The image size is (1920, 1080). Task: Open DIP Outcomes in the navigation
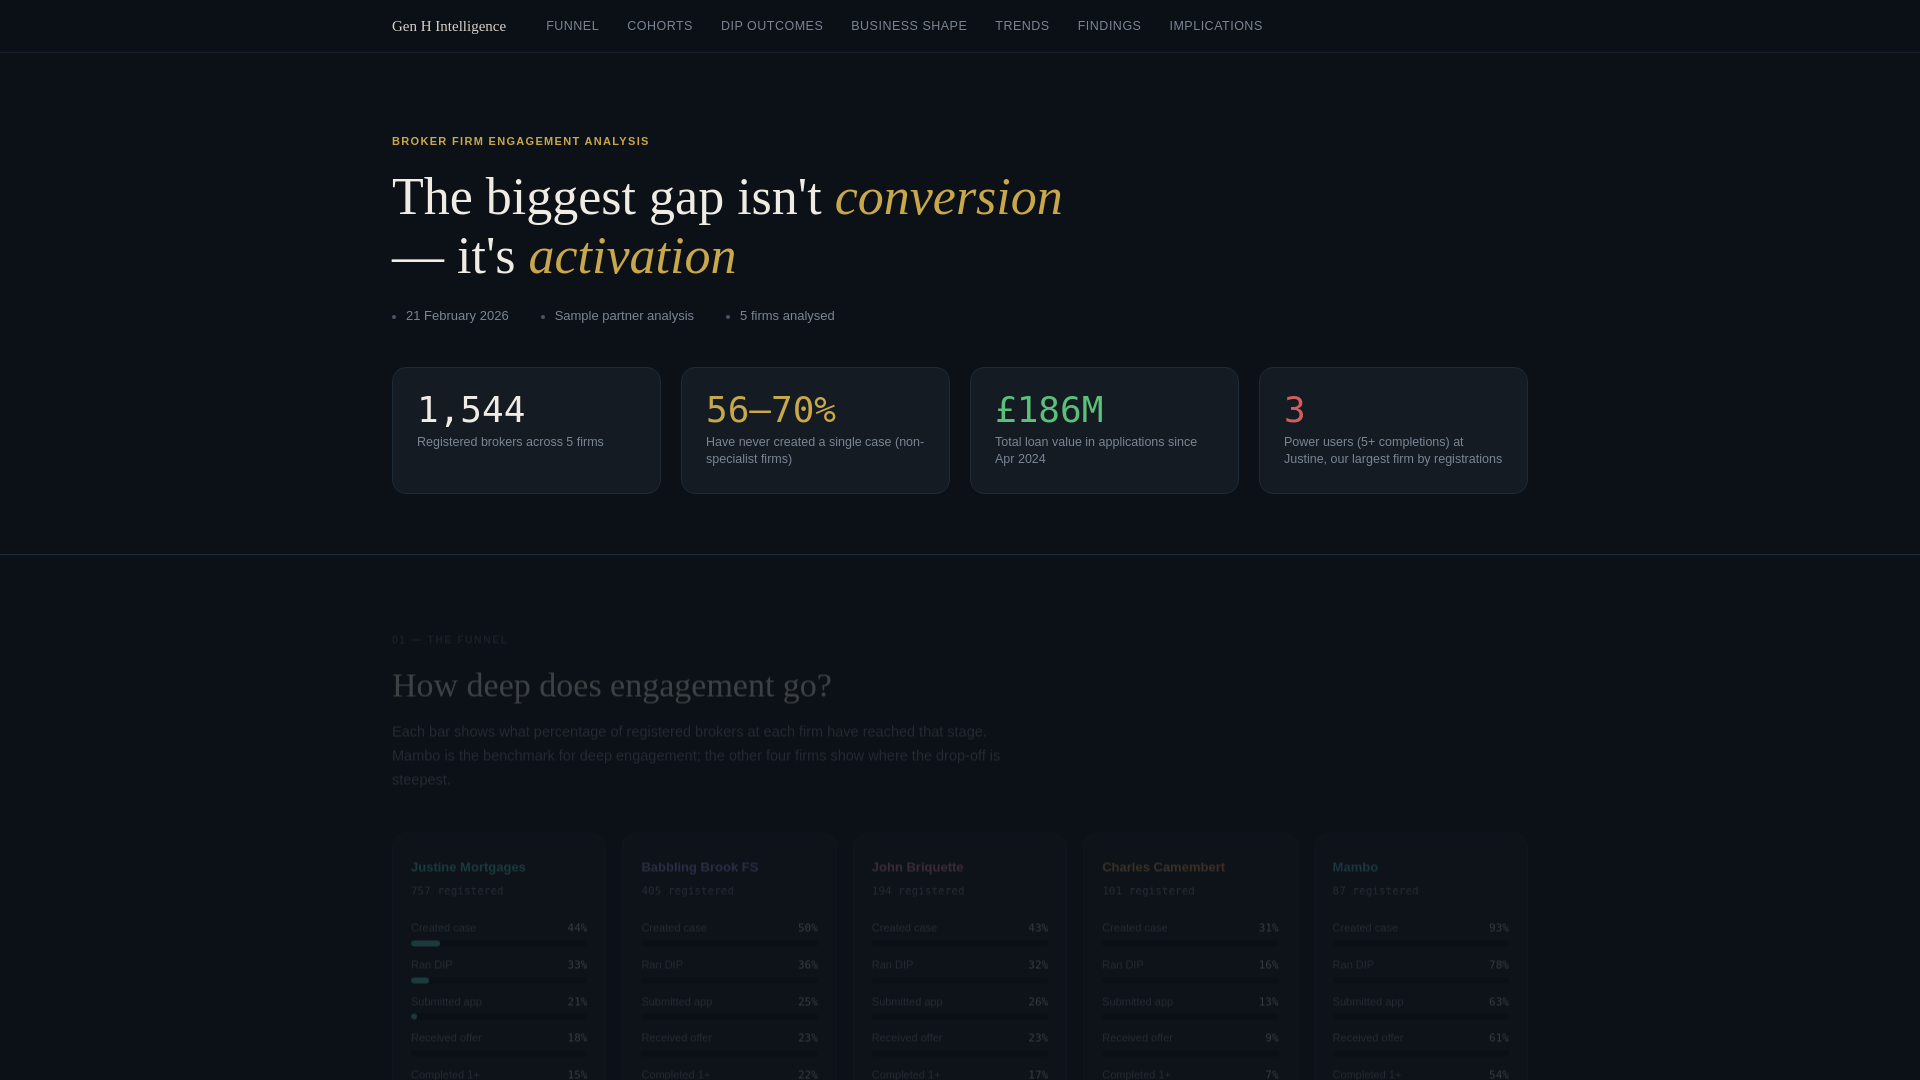(x=772, y=26)
